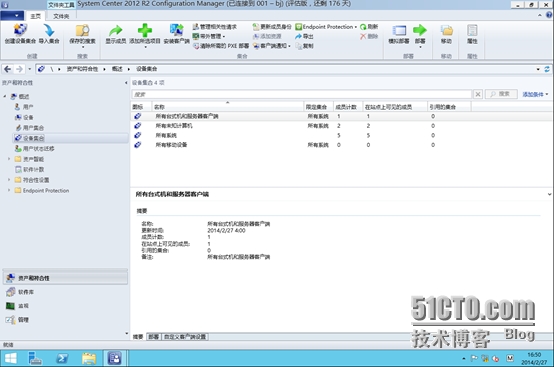Image resolution: width=554 pixels, height=367 pixels.
Task: Open File Explorer from the taskbar
Action: click(x=89, y=359)
